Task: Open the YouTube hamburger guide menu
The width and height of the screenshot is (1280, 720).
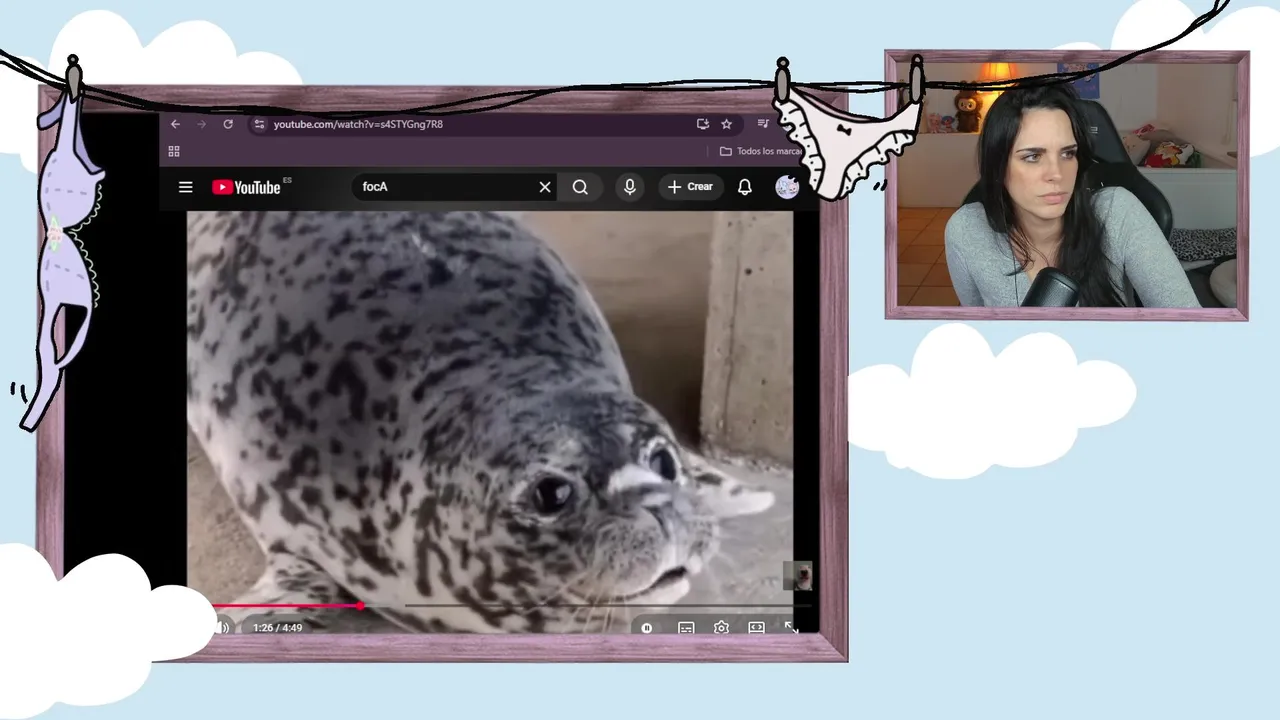Action: click(185, 187)
